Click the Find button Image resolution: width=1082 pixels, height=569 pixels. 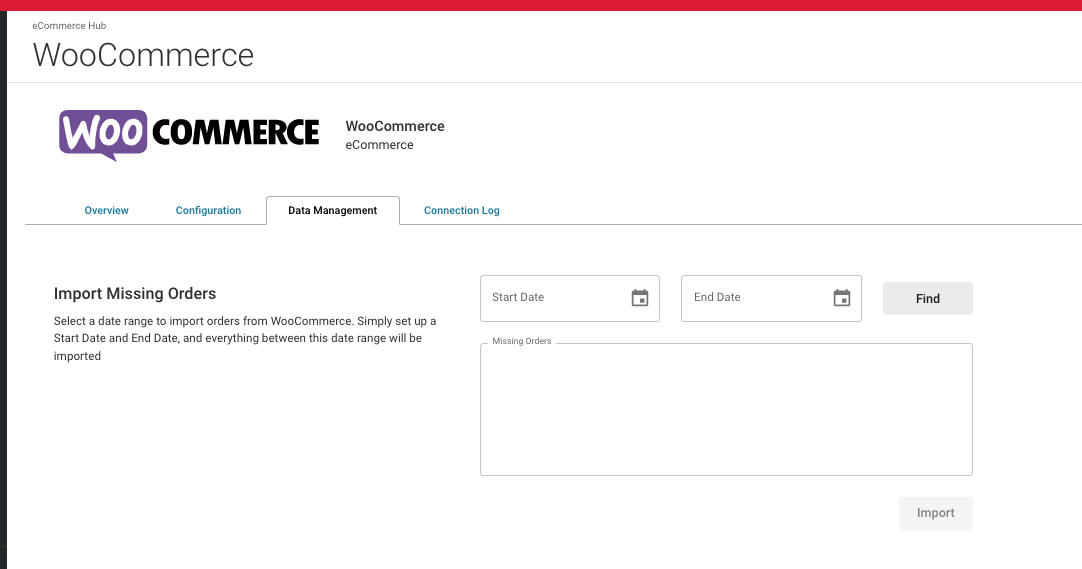(927, 299)
